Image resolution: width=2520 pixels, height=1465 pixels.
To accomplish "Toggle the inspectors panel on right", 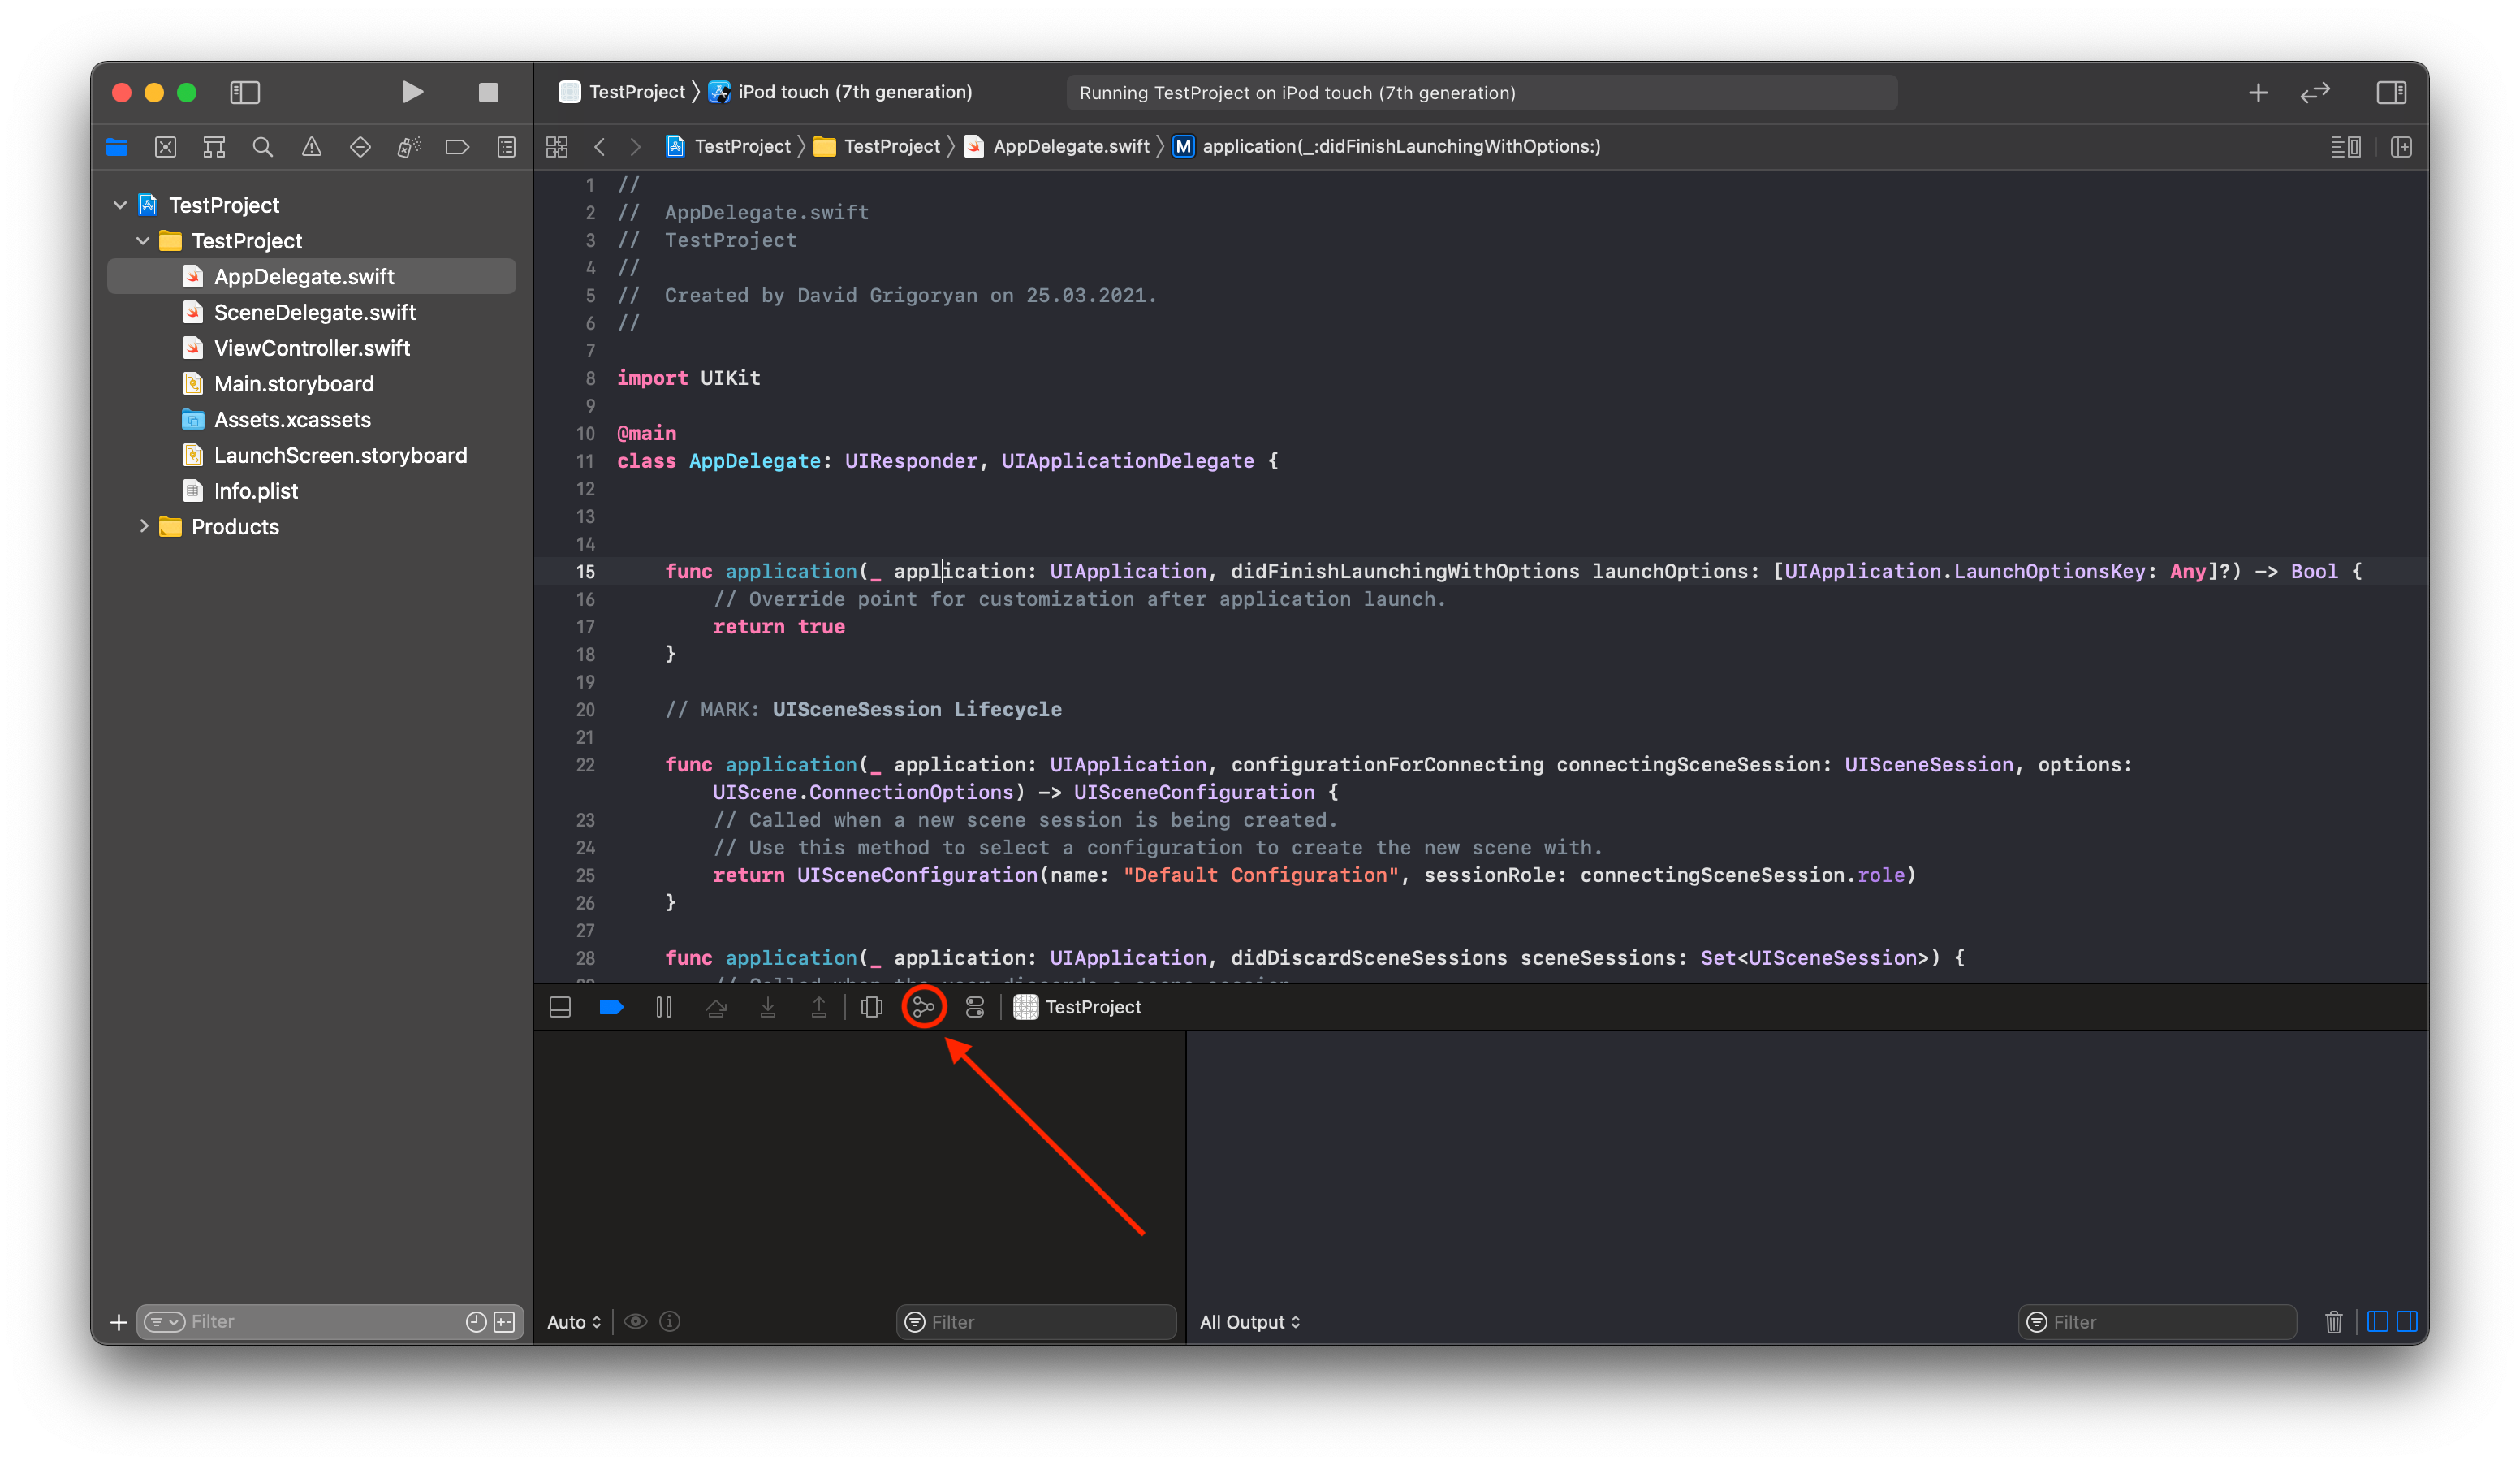I will click(x=2391, y=93).
